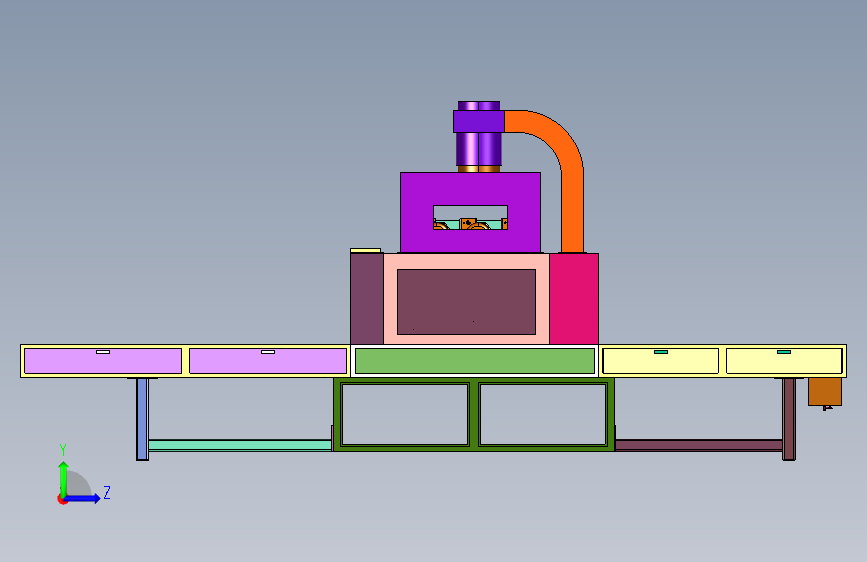Click the red X axis origin dot
867x562 pixels.
62,499
